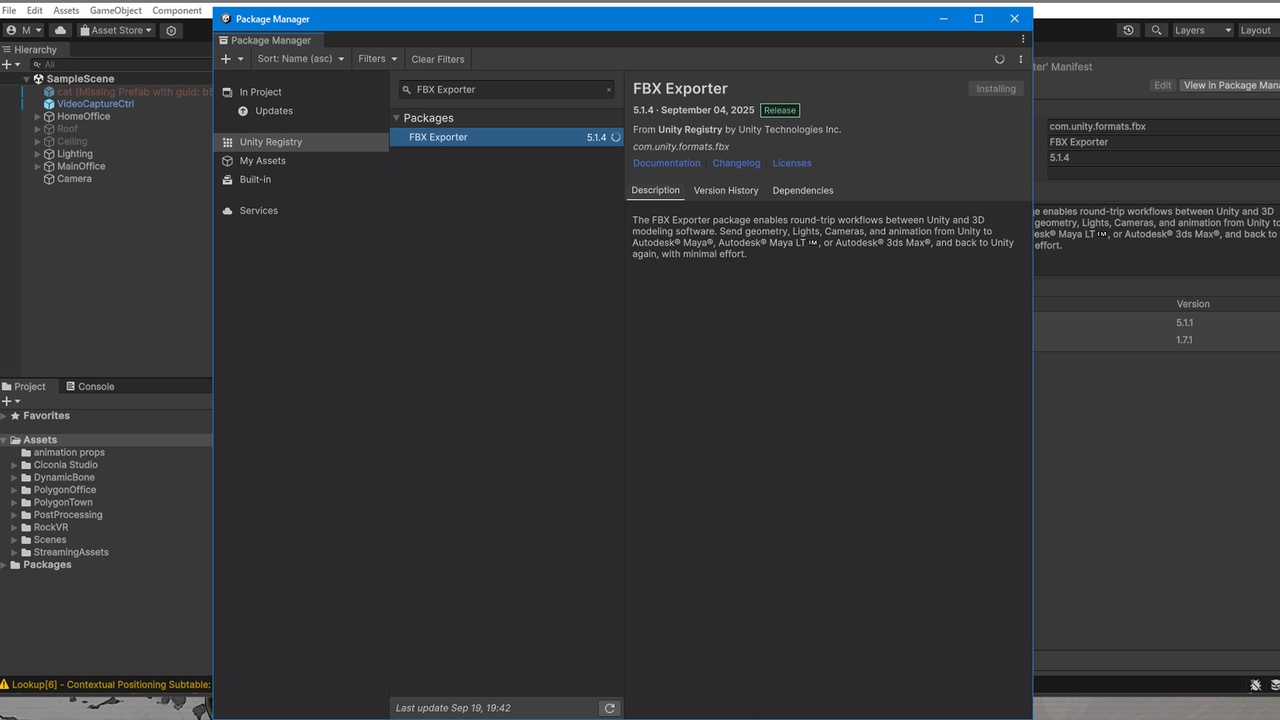Click the DynamicBone folder icon

[26, 478]
